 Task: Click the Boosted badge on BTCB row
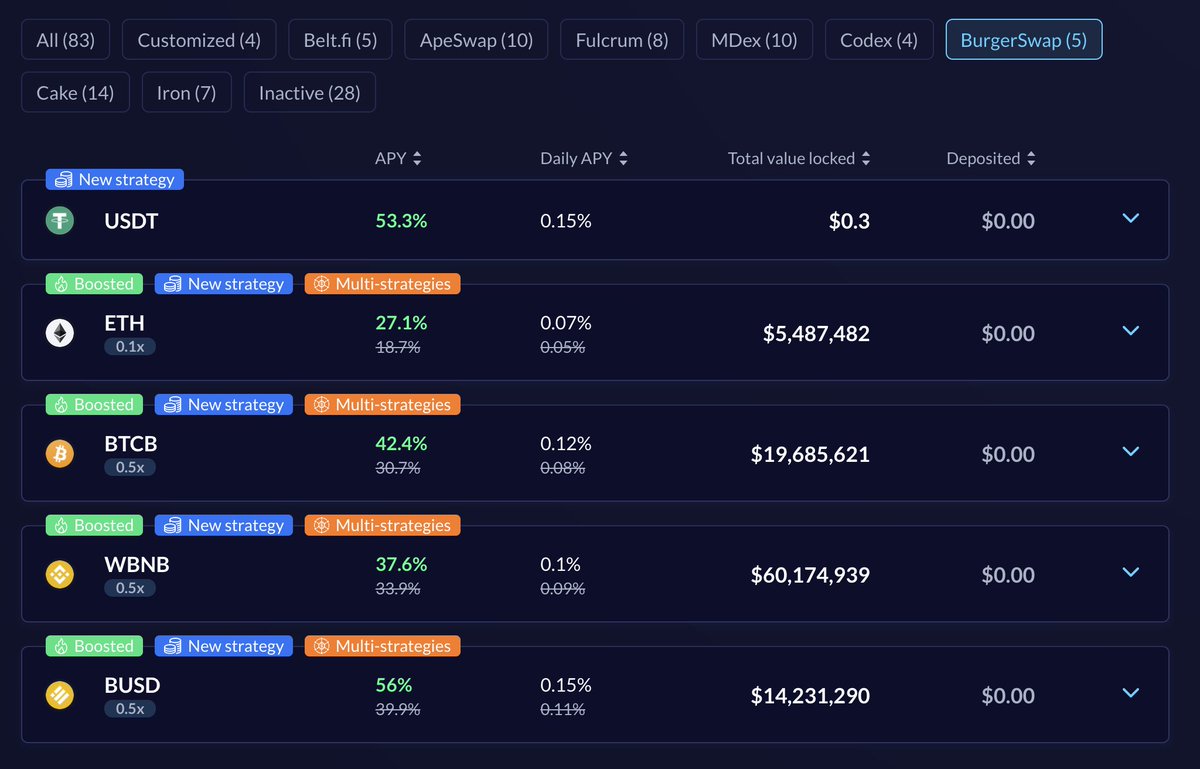(94, 404)
